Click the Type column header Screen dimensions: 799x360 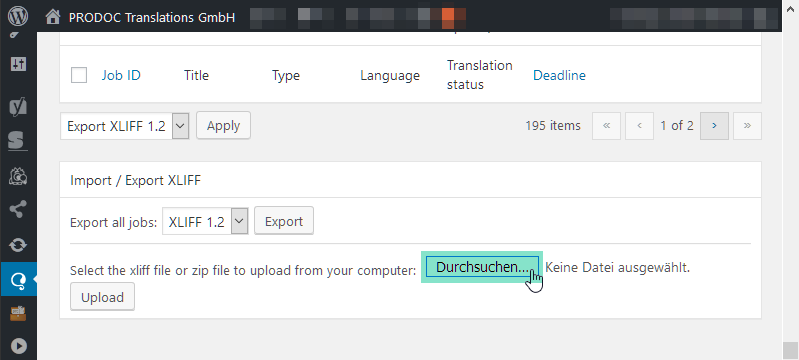[286, 75]
